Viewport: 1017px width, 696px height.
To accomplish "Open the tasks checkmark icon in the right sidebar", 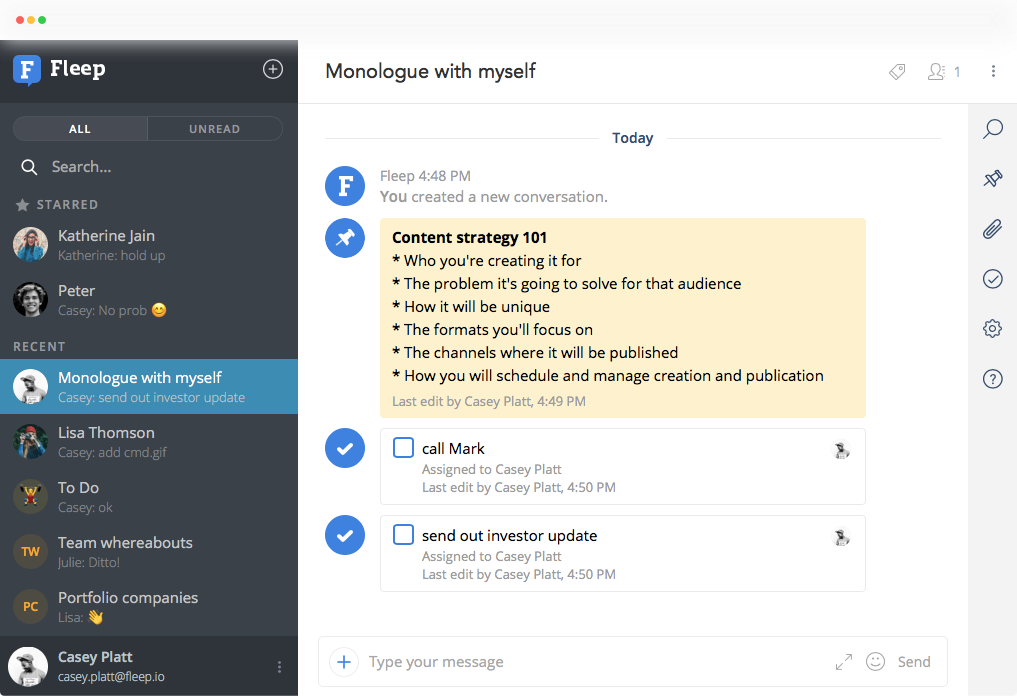I will click(x=992, y=279).
